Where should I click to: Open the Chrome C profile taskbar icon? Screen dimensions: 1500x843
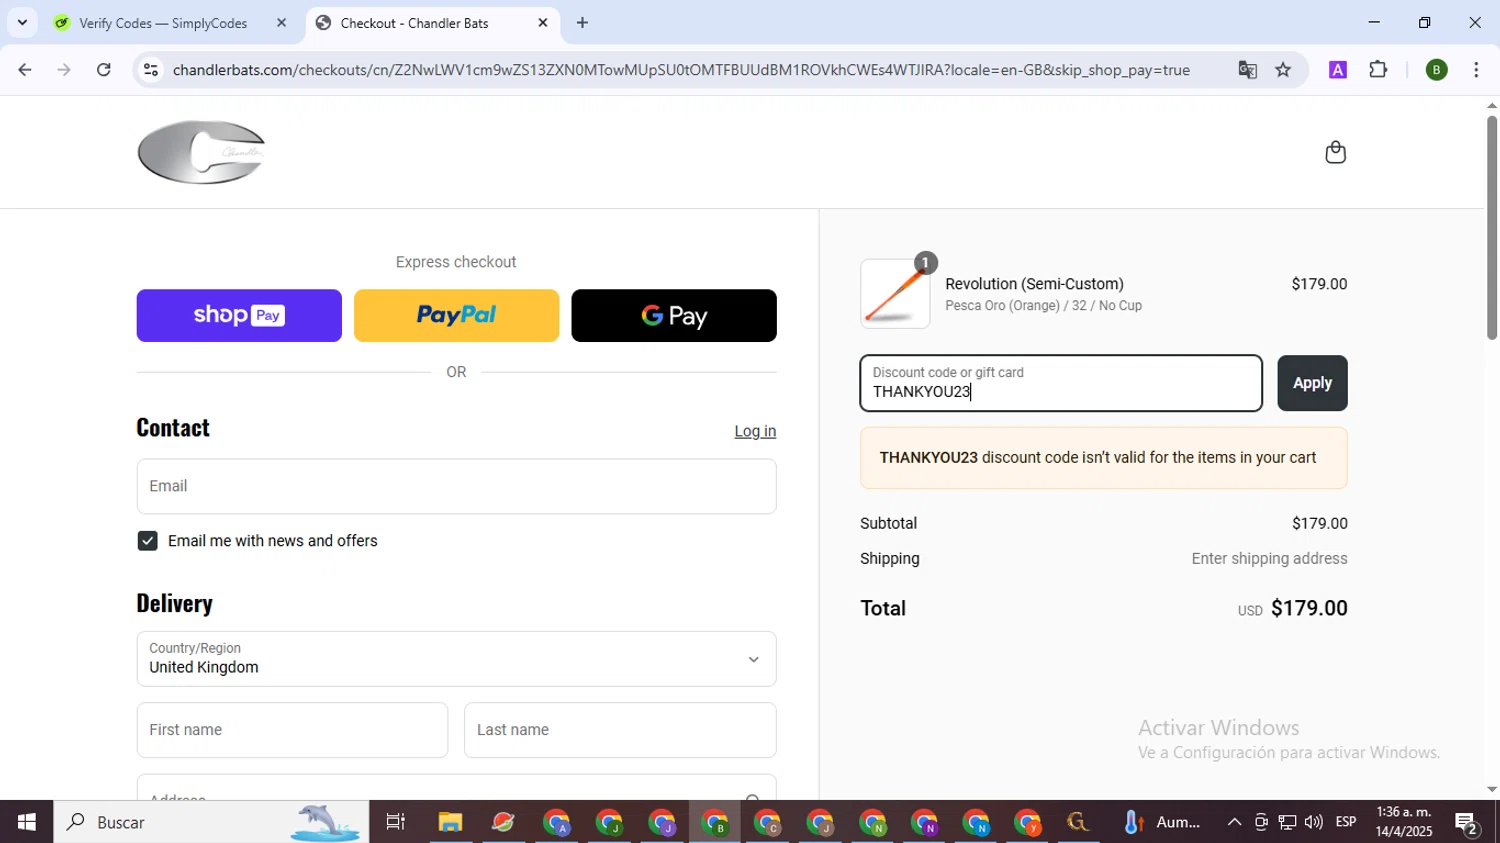coord(767,822)
